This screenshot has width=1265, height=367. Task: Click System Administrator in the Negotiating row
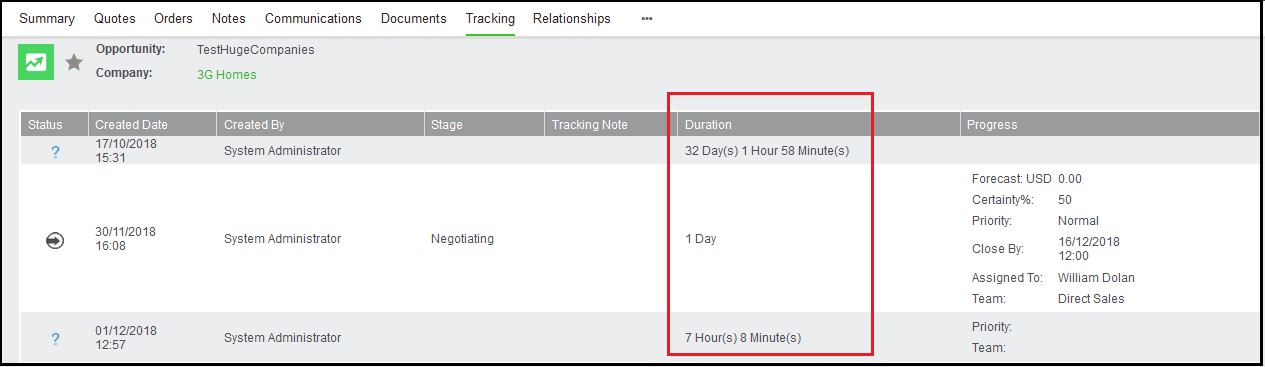[x=282, y=239]
